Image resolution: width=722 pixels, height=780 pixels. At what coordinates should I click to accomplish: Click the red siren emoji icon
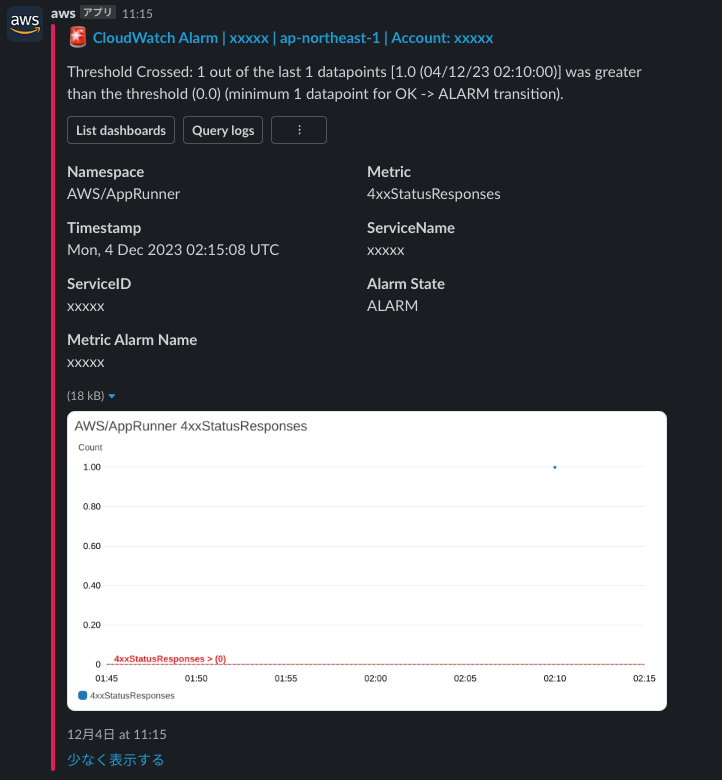tap(78, 38)
